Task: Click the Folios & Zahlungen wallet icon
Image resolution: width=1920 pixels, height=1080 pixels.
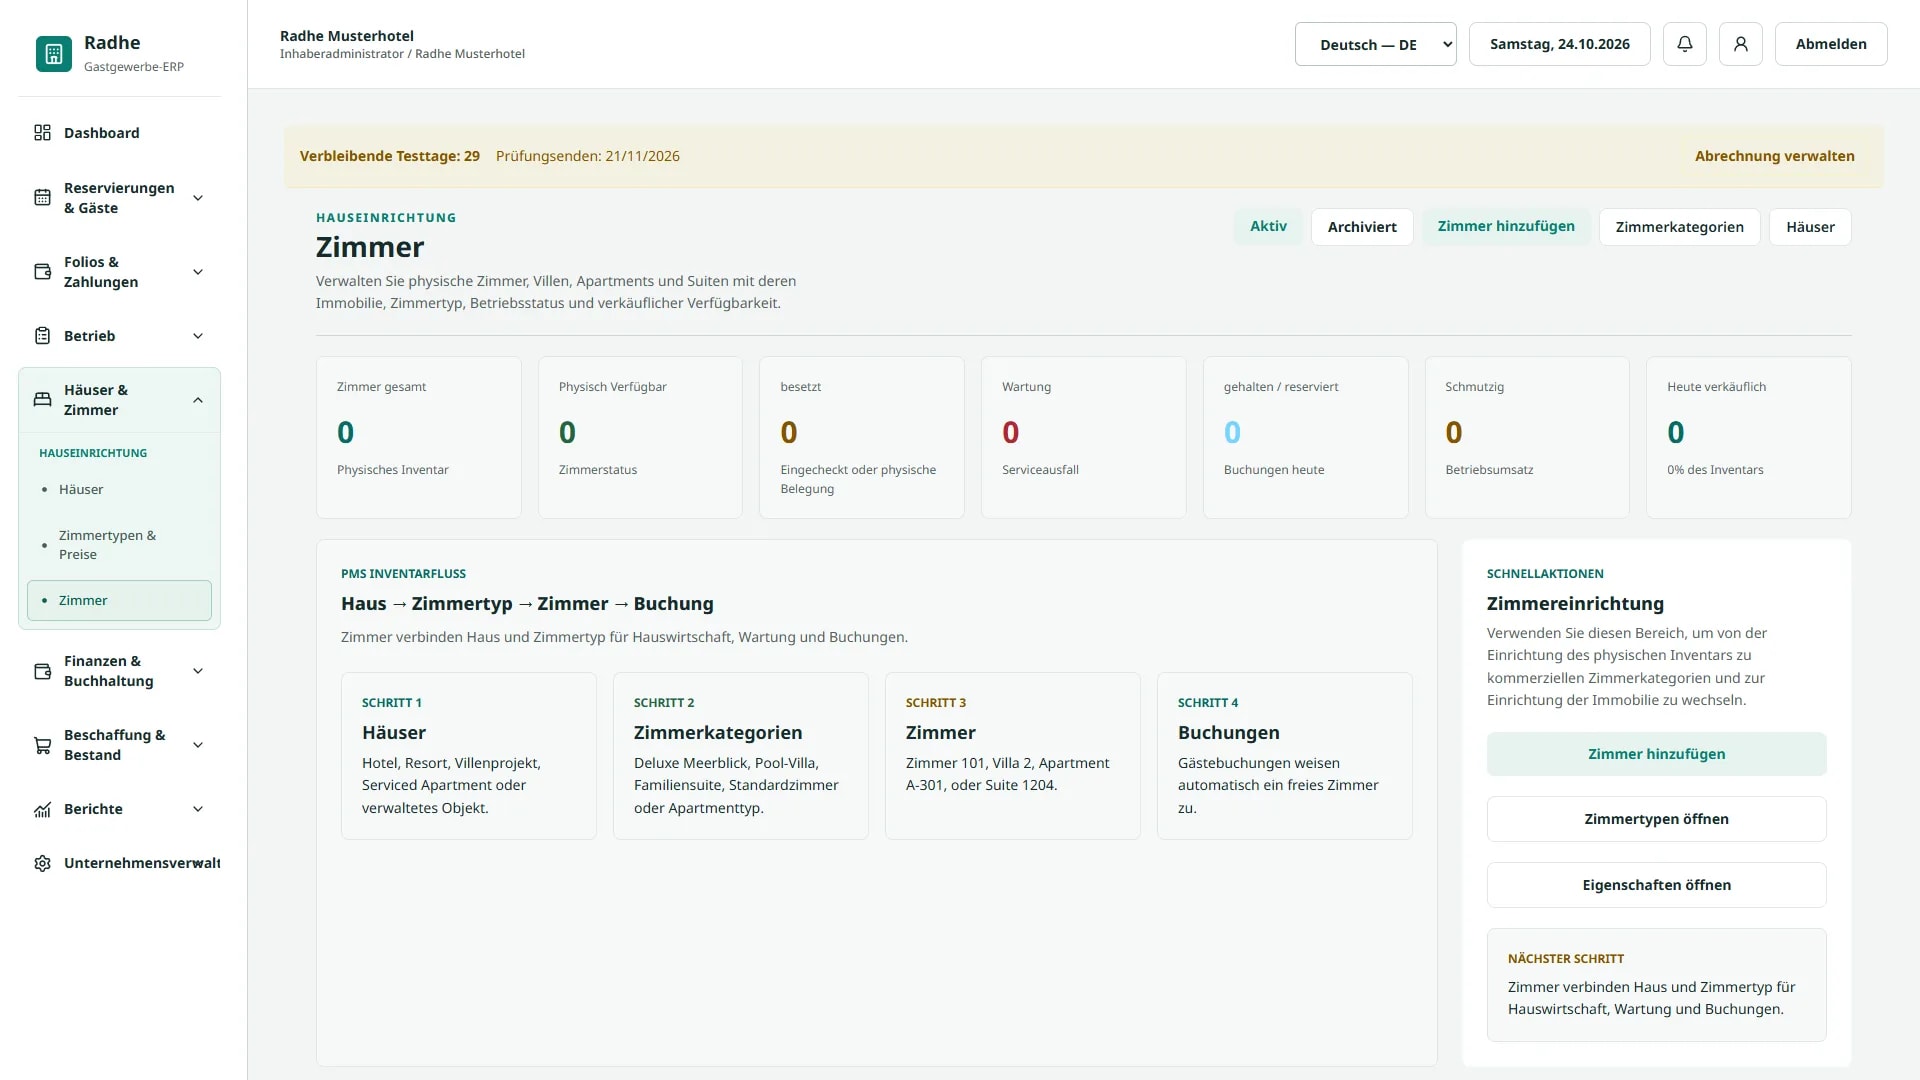Action: pyautogui.click(x=42, y=272)
